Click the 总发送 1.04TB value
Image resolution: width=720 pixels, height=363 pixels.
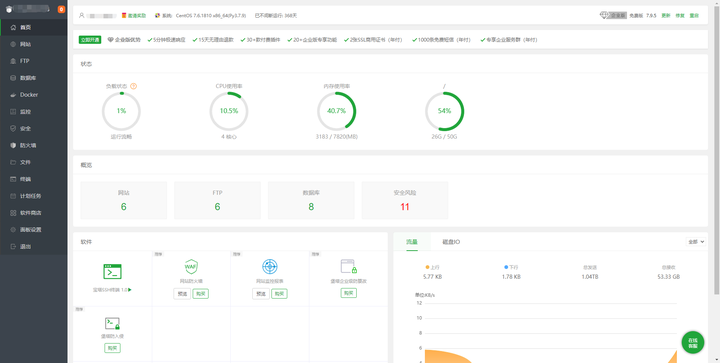pos(590,277)
